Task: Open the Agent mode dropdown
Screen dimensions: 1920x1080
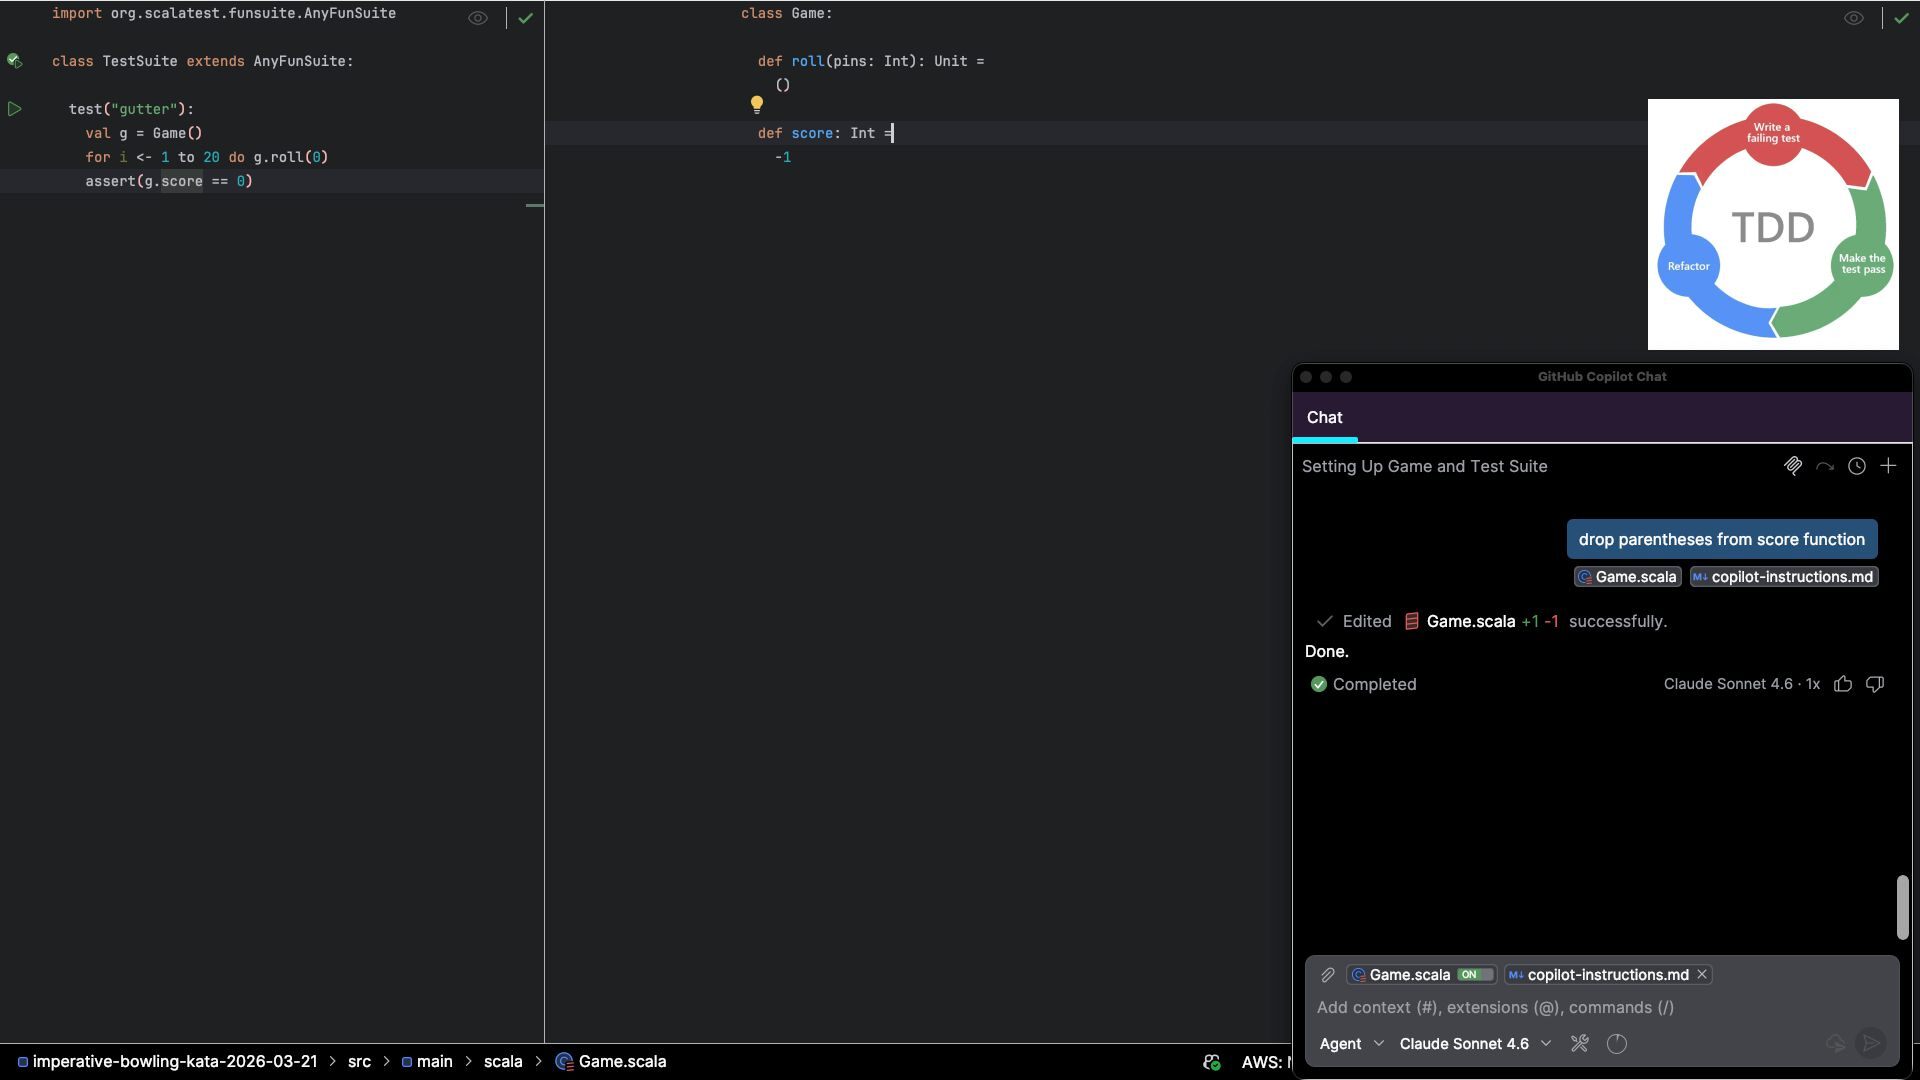Action: coord(1351,1044)
